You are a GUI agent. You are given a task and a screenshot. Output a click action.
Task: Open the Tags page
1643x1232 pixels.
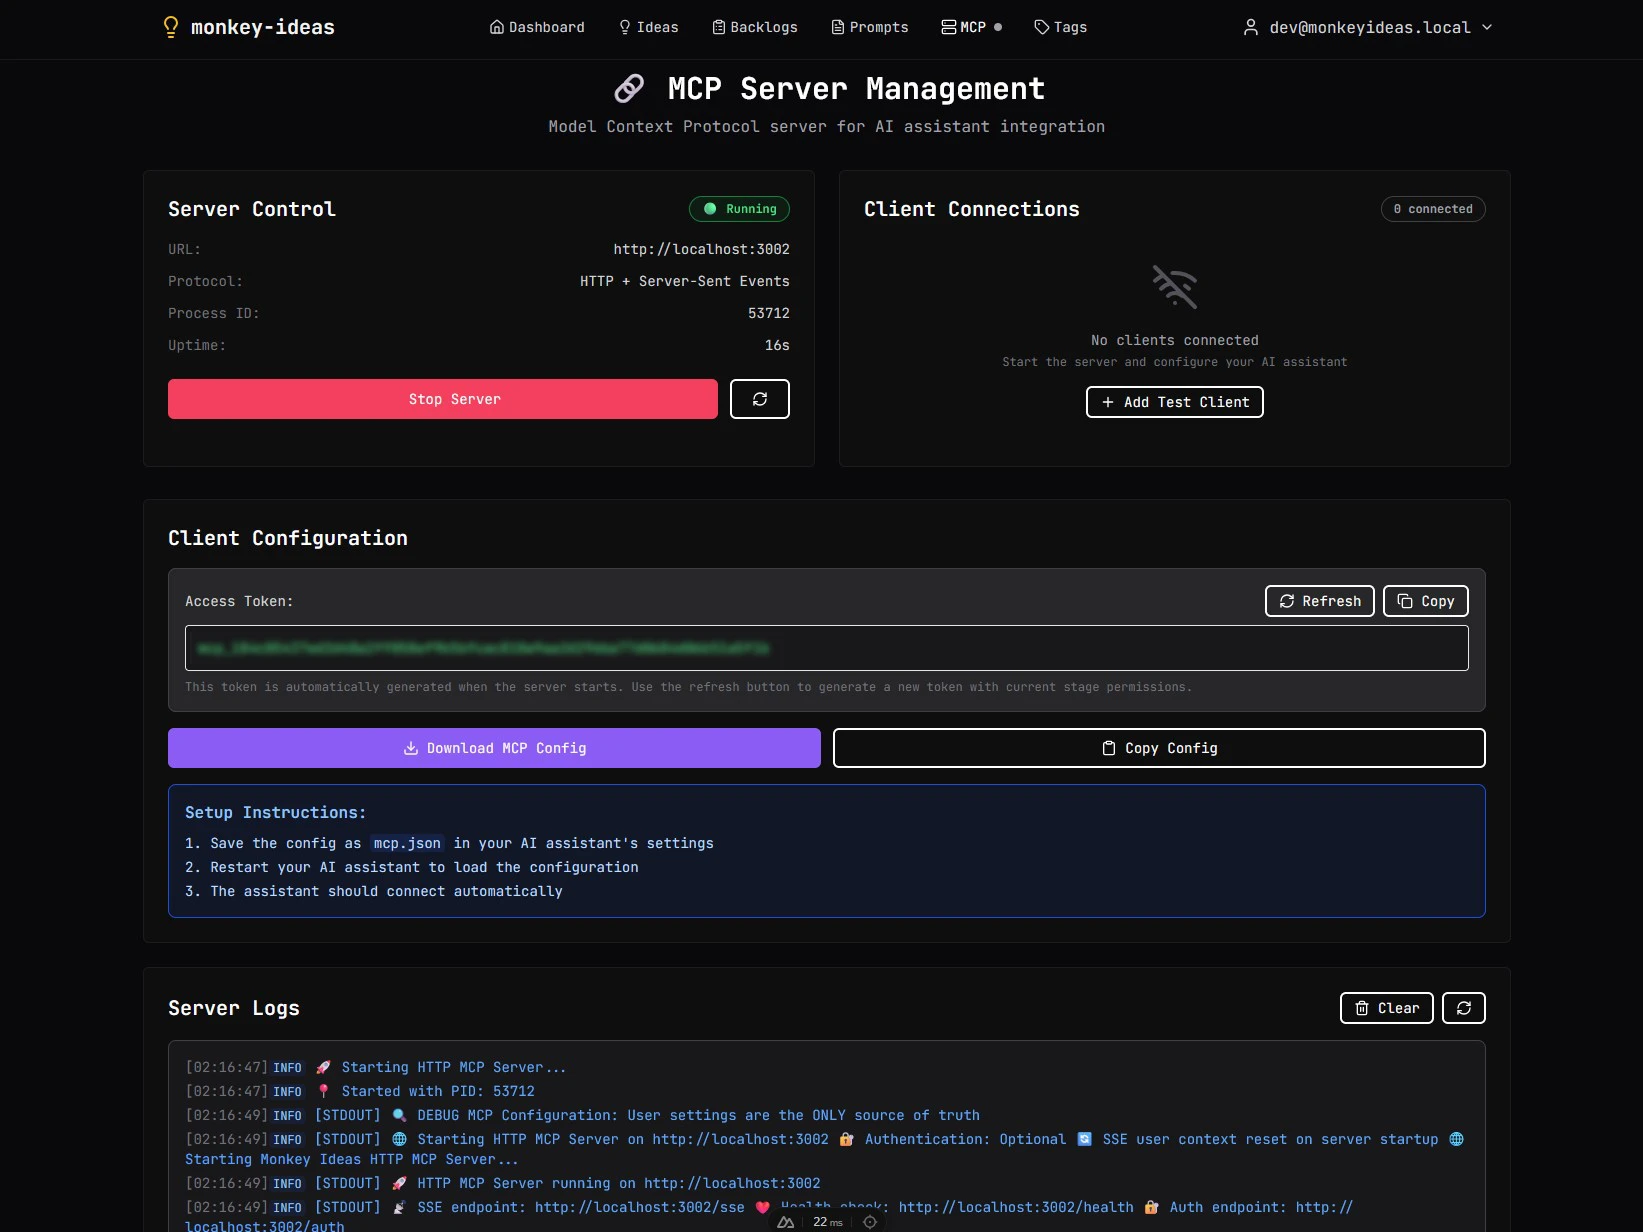[x=1060, y=27]
